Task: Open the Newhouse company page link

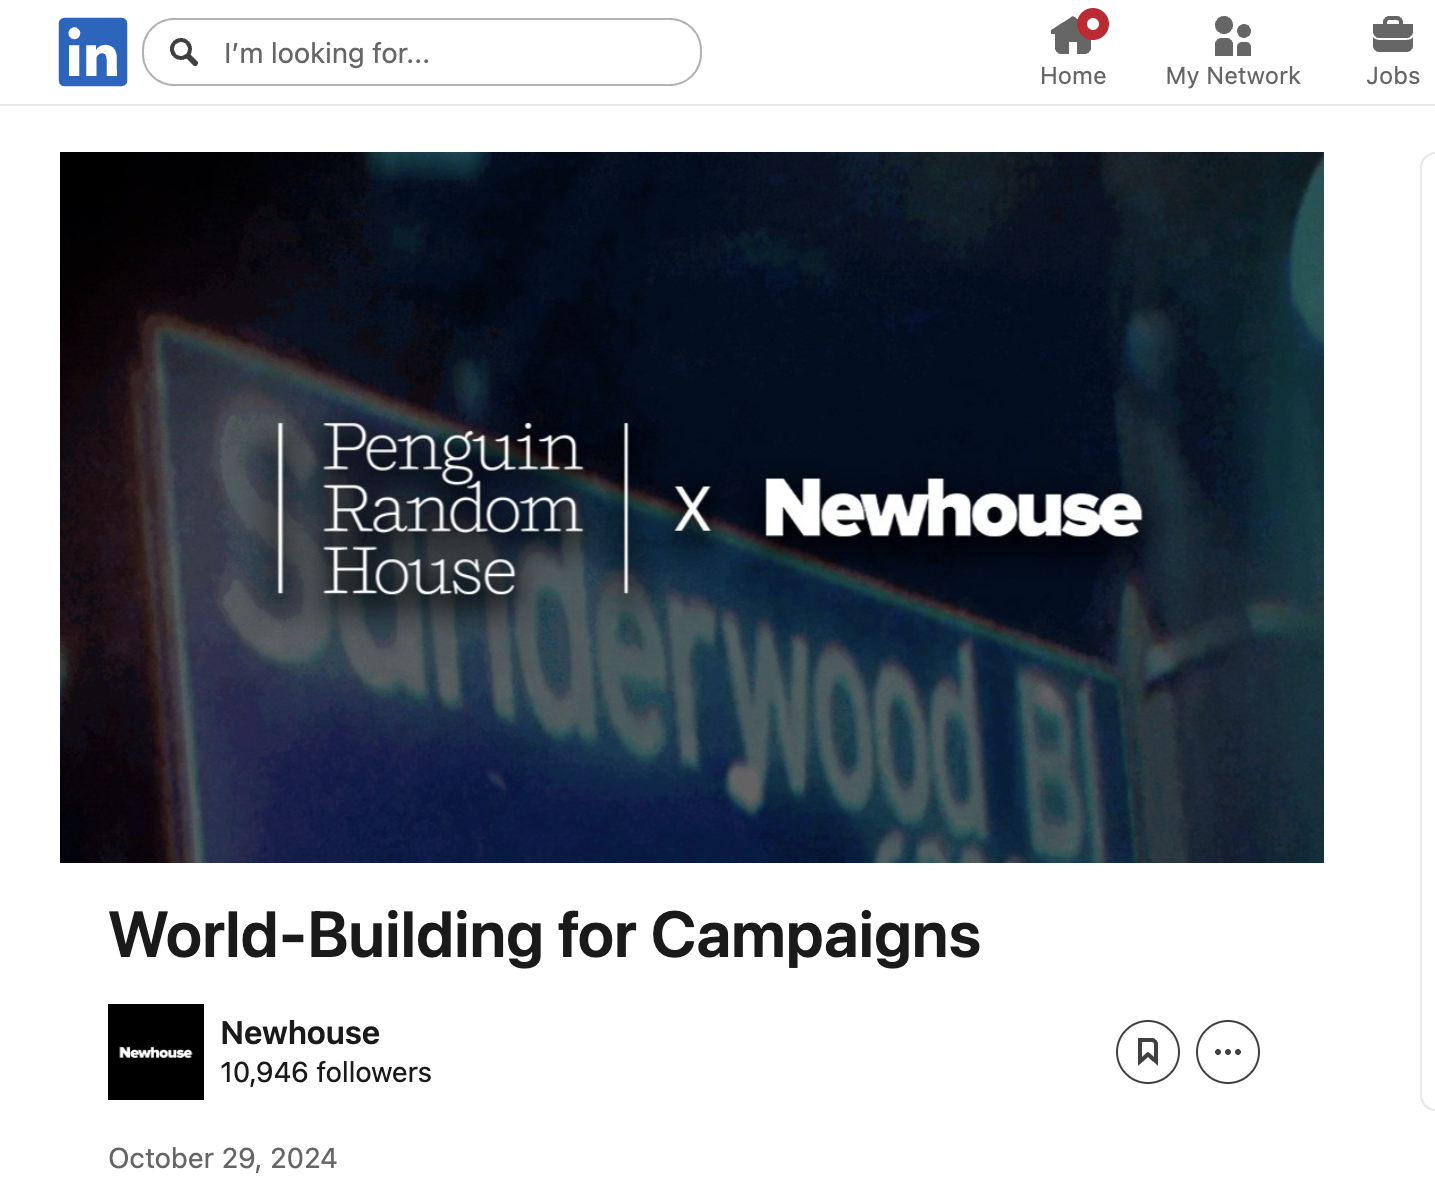Action: coord(300,1033)
